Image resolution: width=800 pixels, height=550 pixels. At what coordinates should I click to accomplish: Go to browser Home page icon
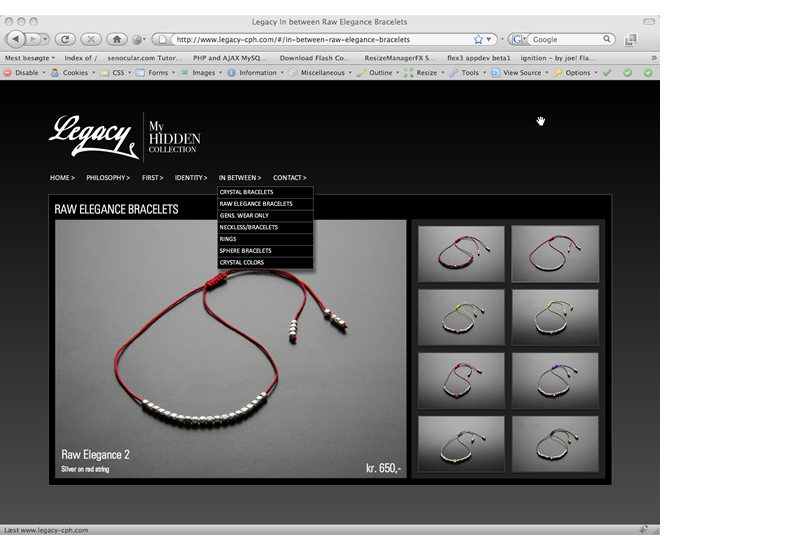117,39
